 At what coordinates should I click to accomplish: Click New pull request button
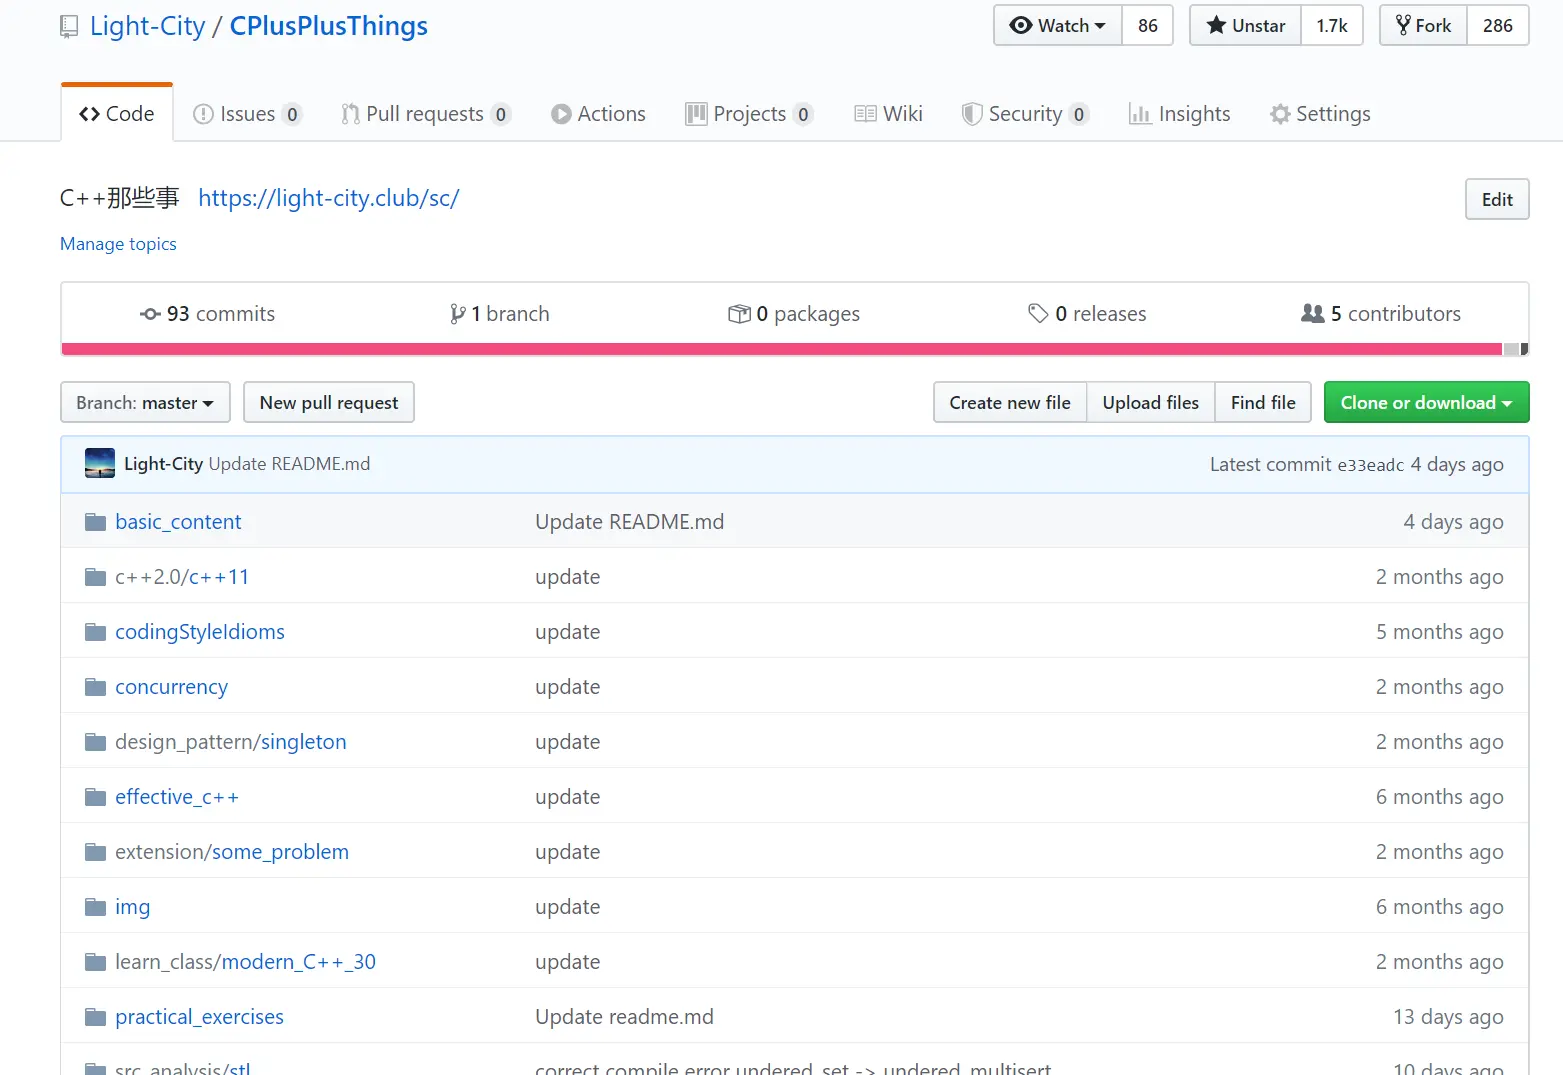pyautogui.click(x=329, y=402)
